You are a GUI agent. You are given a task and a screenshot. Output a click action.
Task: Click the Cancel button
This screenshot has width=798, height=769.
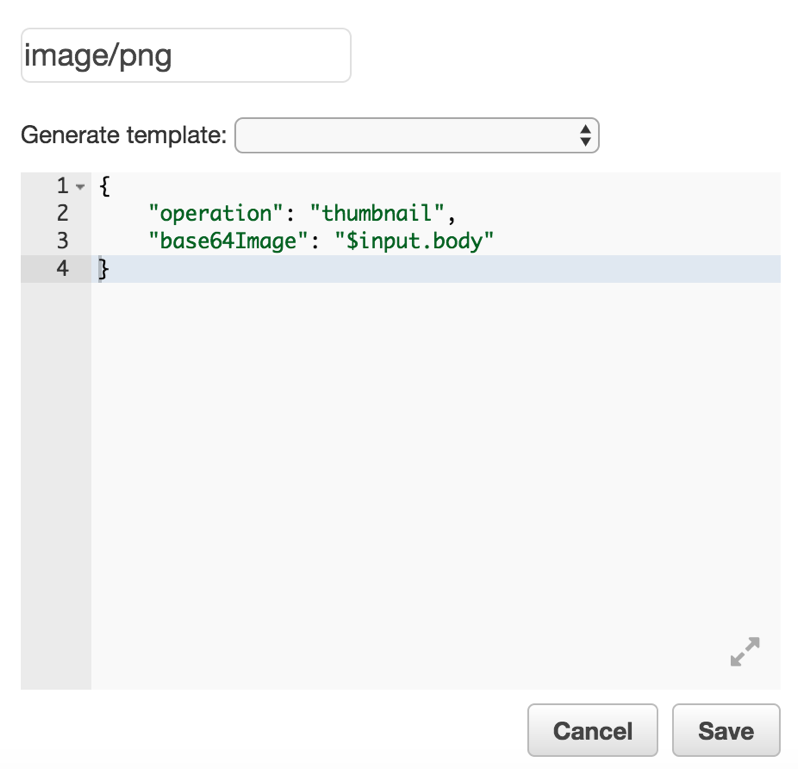592,730
